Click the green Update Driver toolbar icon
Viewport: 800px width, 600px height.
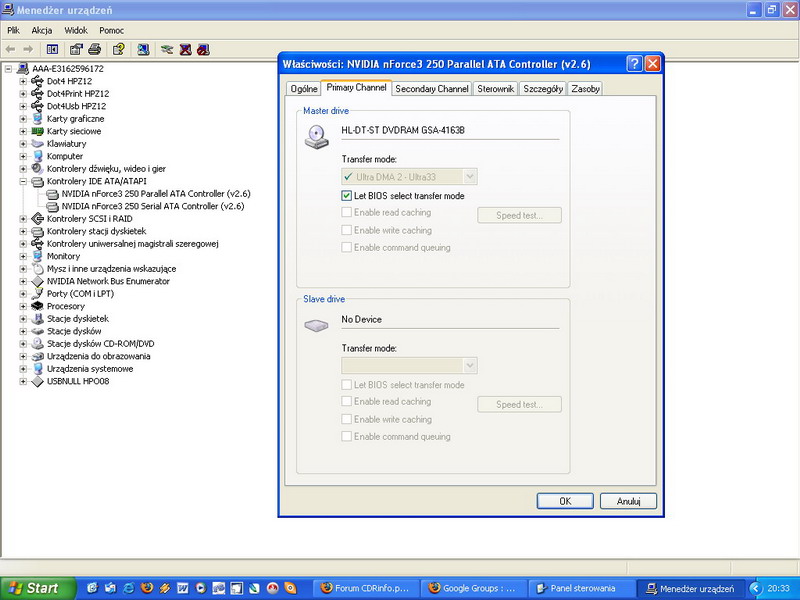(x=167, y=49)
